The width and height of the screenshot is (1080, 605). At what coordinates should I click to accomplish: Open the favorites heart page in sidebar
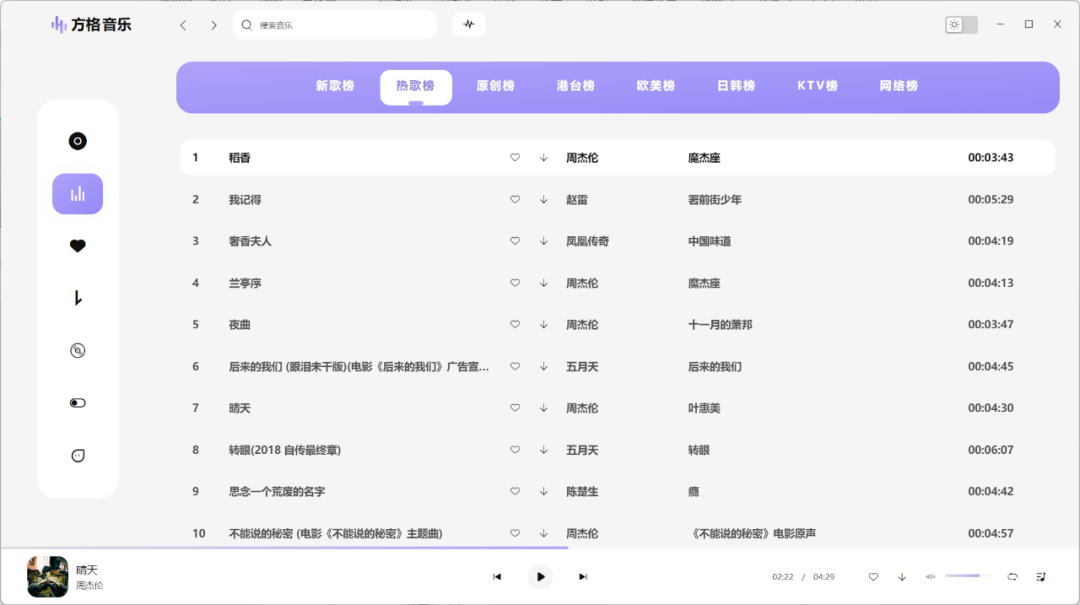[78, 246]
